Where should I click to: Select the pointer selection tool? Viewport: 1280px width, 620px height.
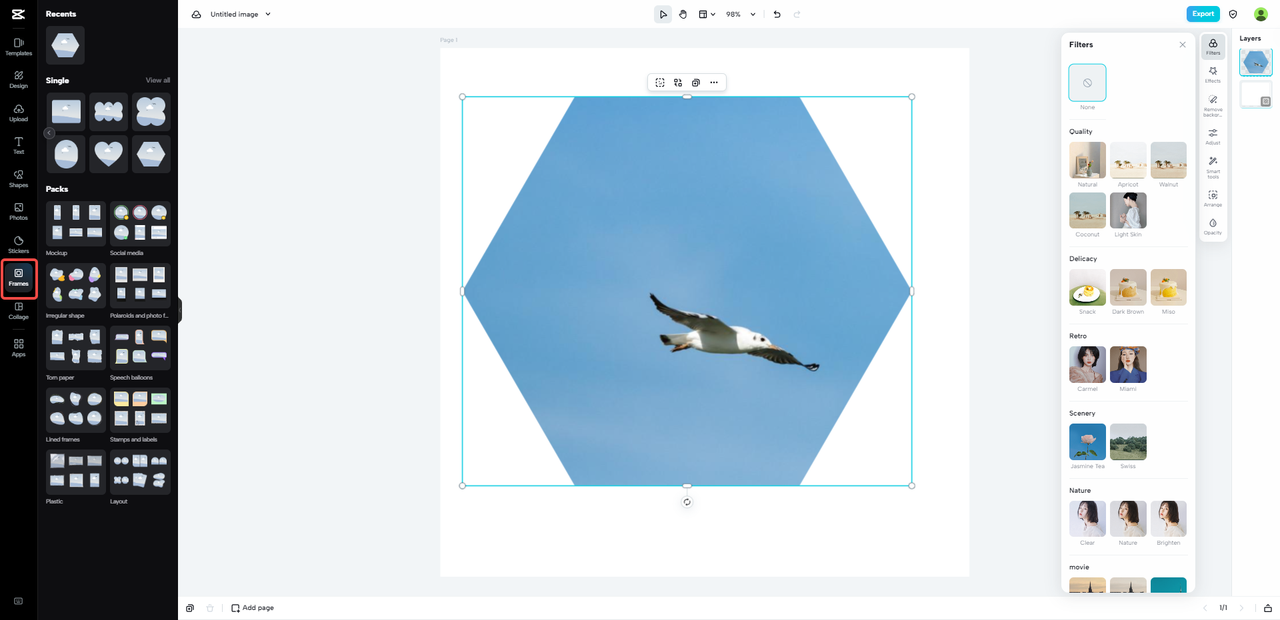point(663,14)
